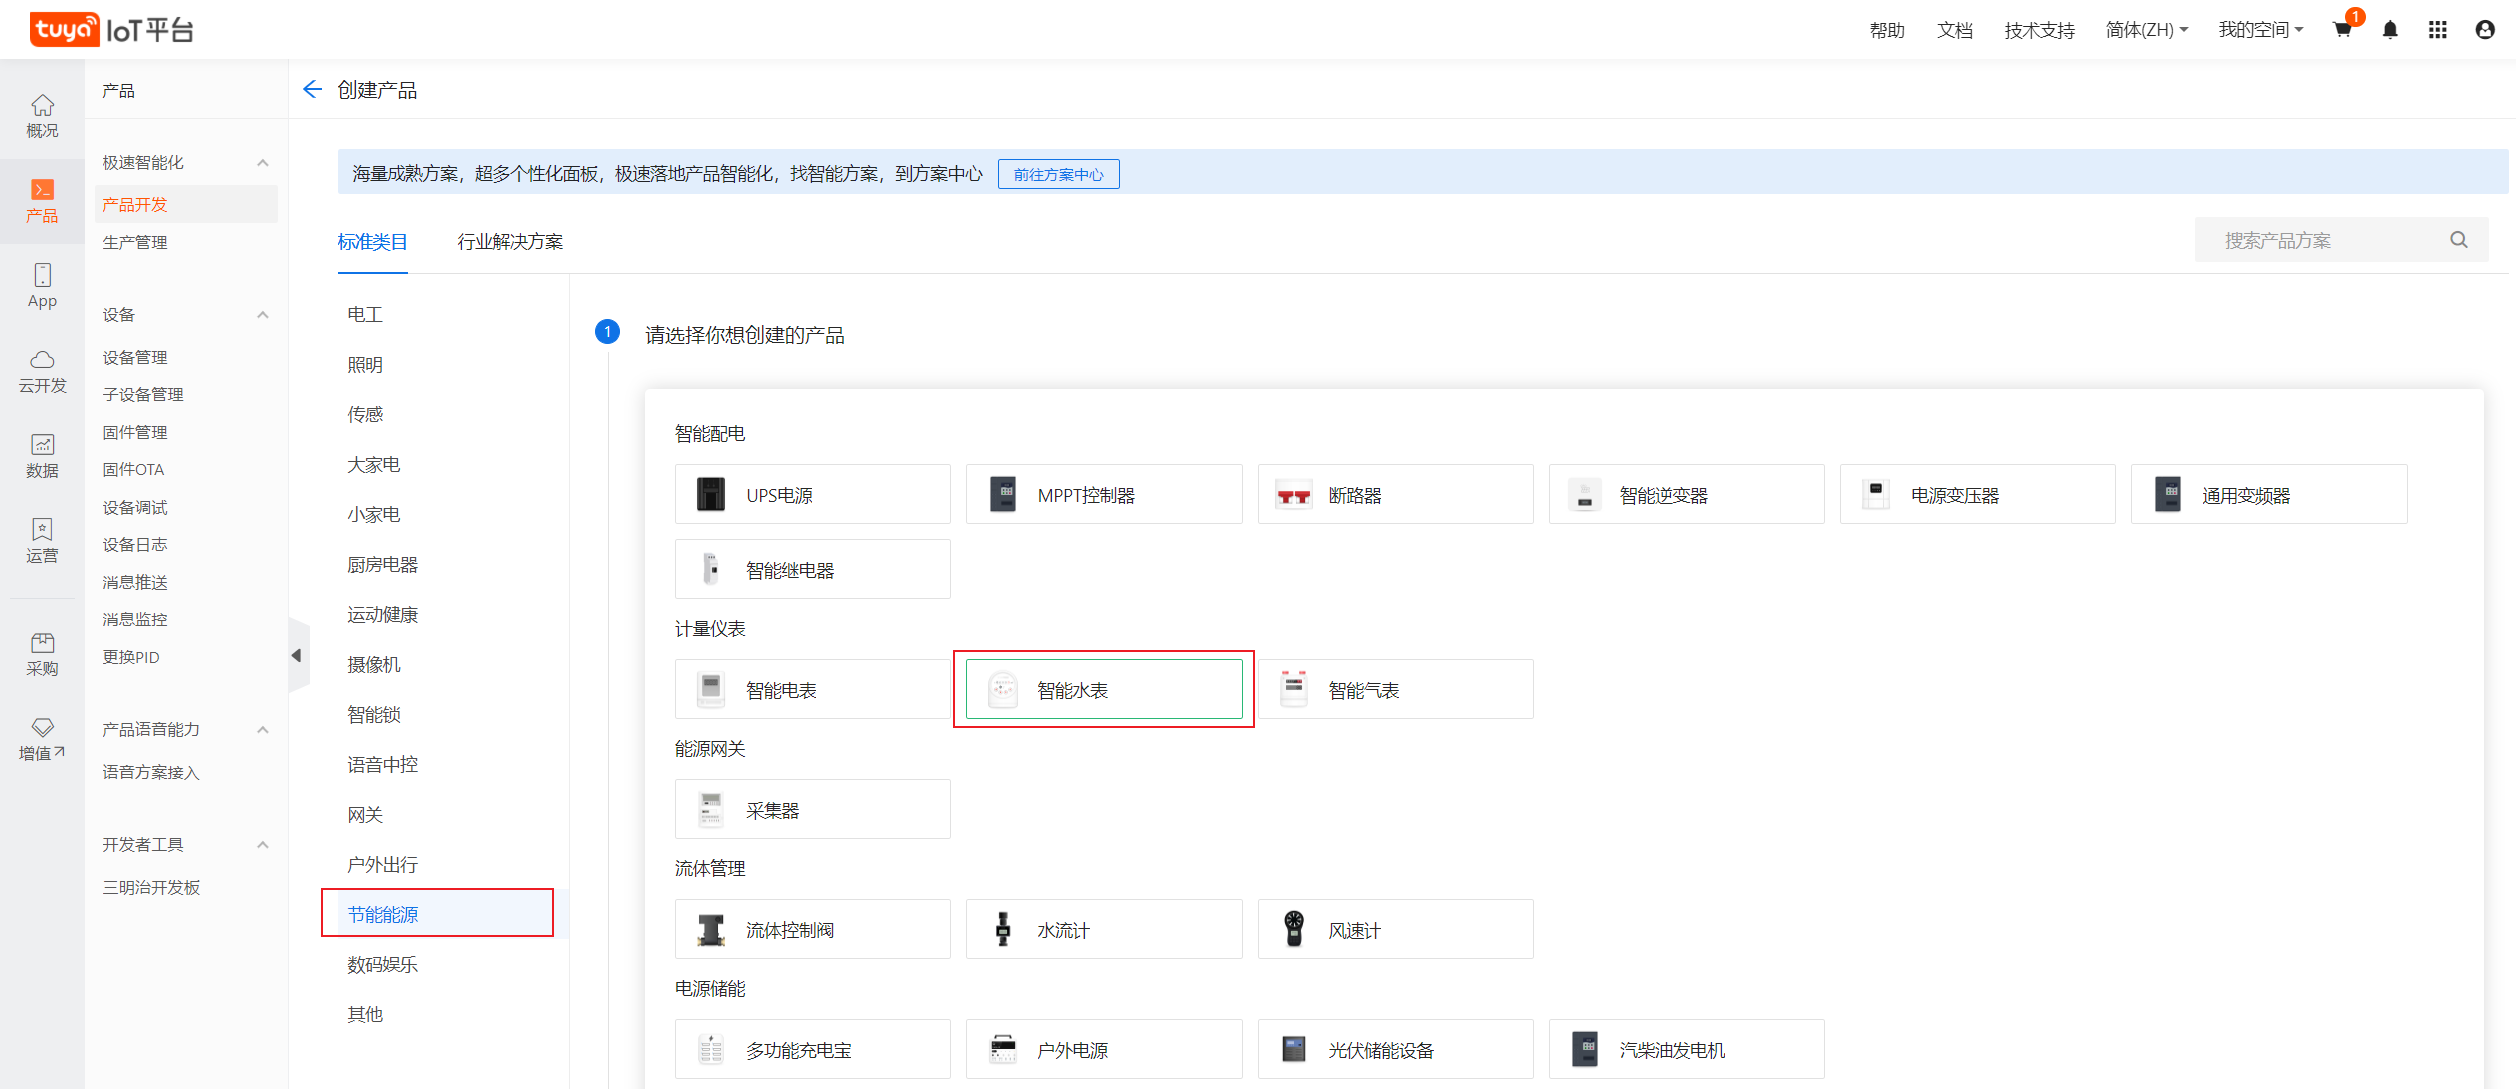The height and width of the screenshot is (1089, 2516).
Task: Click the 前往方案中心 button
Action: pos(1058,174)
